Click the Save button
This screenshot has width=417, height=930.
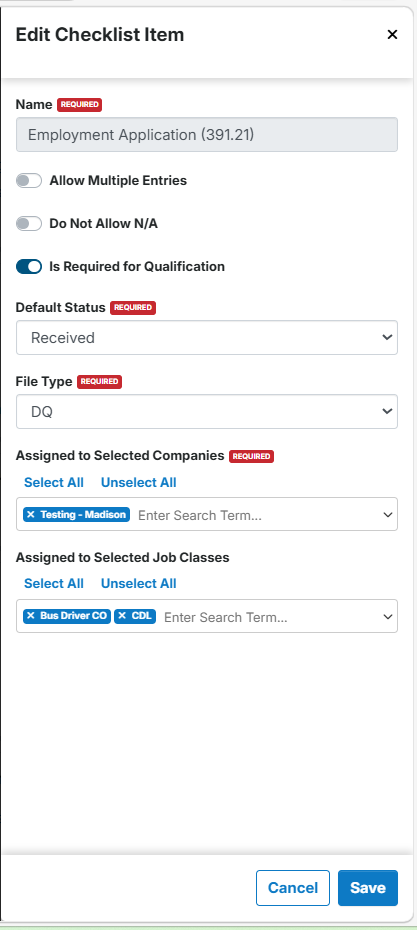pyautogui.click(x=368, y=888)
